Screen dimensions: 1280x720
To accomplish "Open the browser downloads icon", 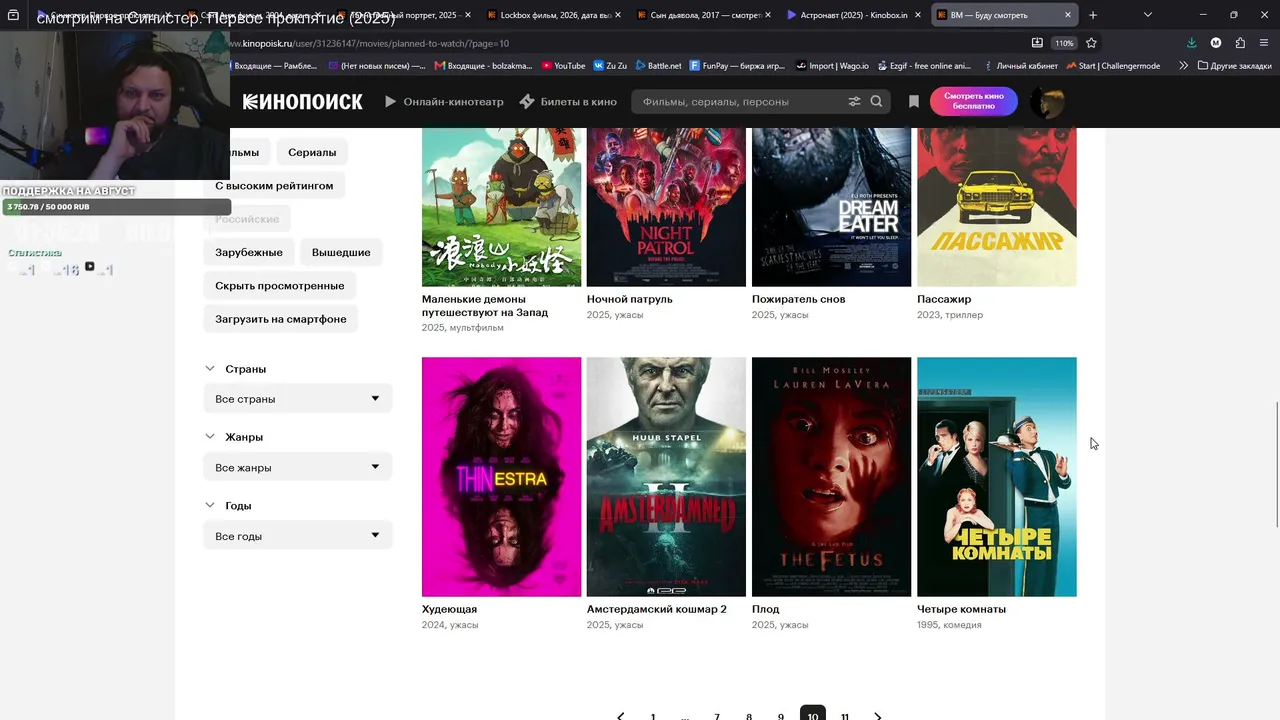I will tap(1191, 43).
